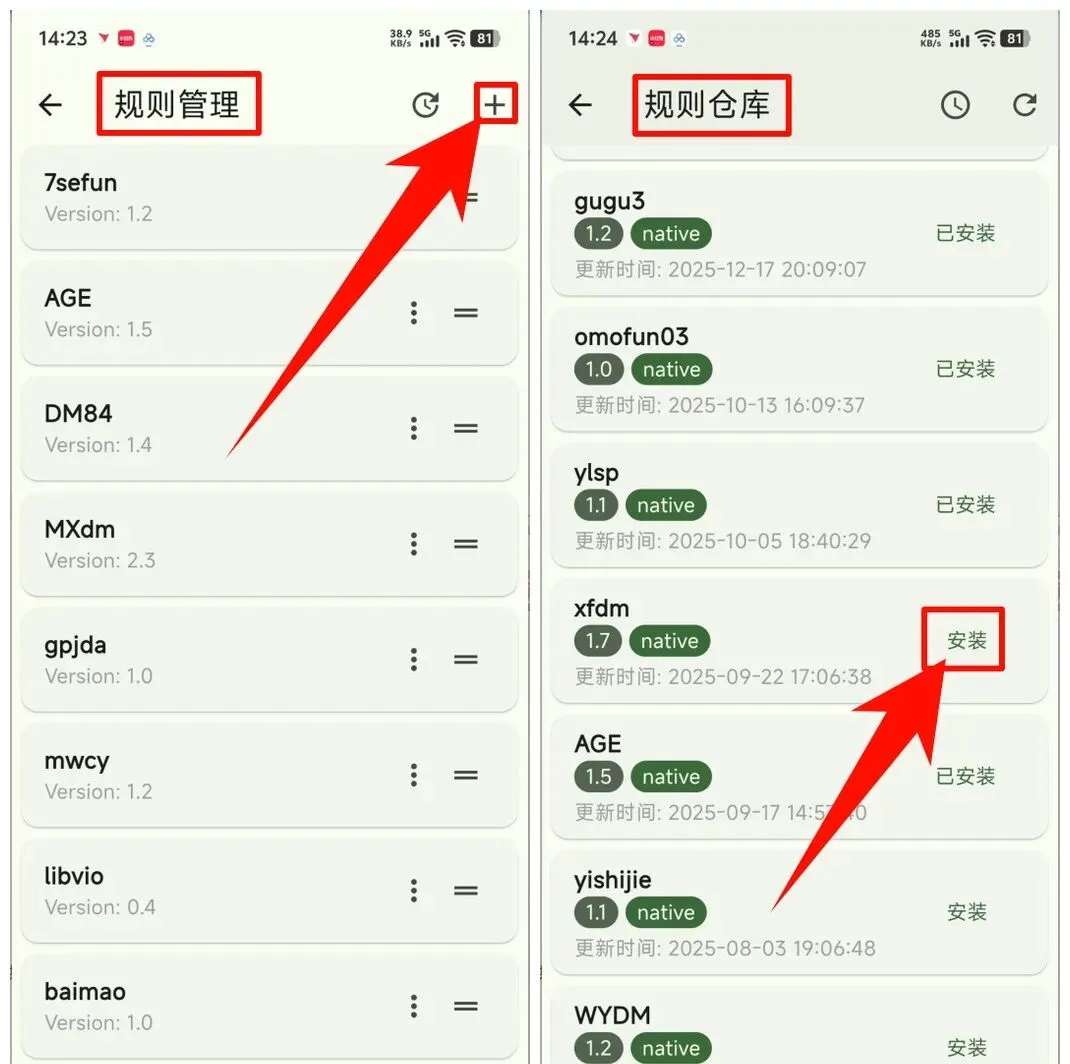Refresh the 规则仓库 list
The height and width of the screenshot is (1064, 1070).
[x=1024, y=104]
